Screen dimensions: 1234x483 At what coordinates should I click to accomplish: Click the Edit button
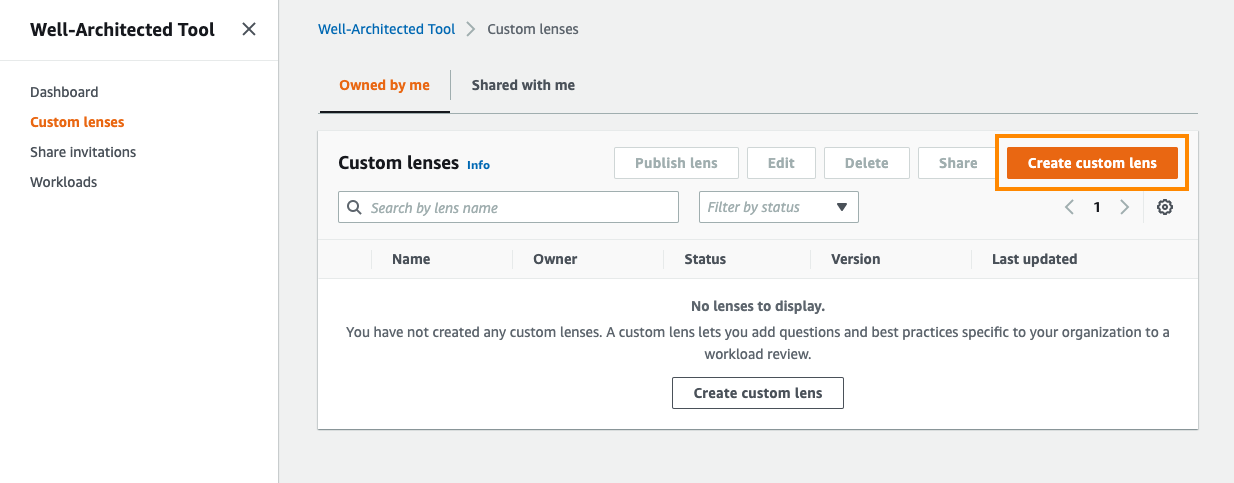781,163
